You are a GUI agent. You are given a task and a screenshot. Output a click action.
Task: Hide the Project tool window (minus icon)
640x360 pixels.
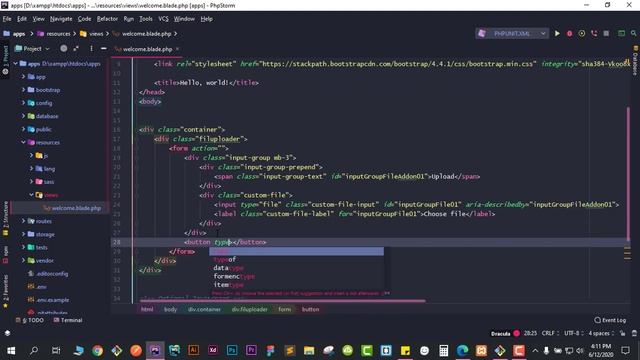tap(104, 49)
